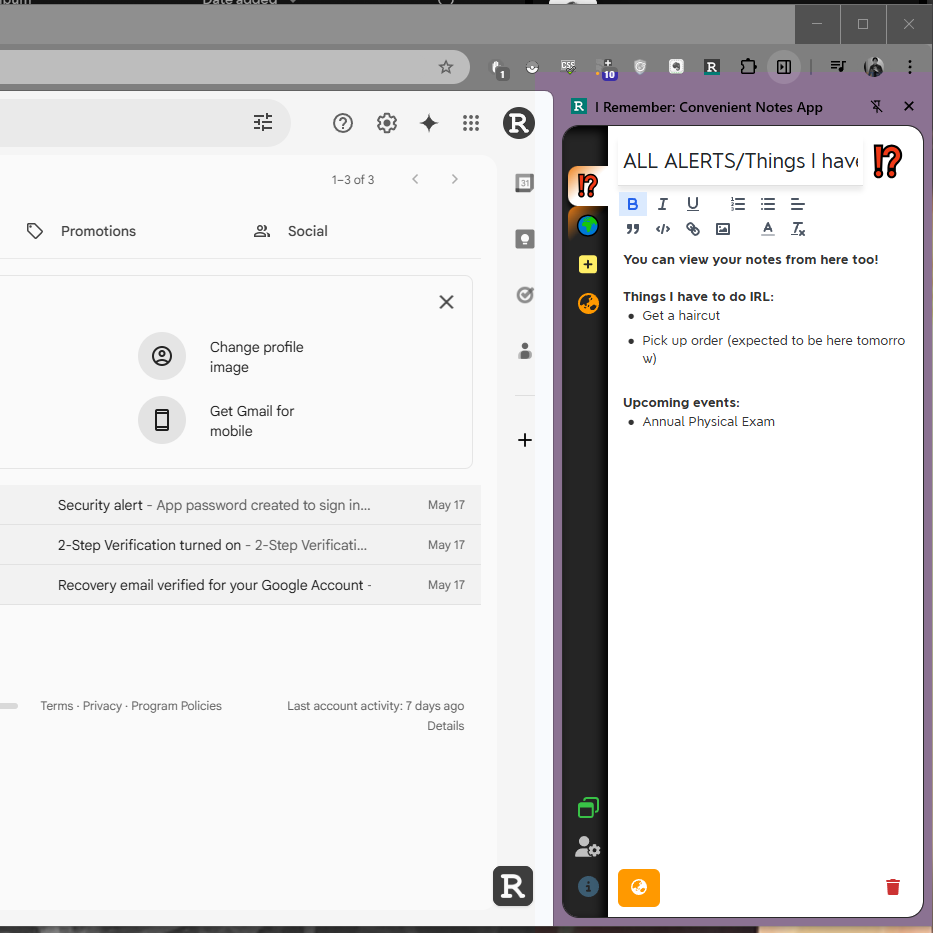Open the blue-green globe note in sidebar

[x=588, y=226]
